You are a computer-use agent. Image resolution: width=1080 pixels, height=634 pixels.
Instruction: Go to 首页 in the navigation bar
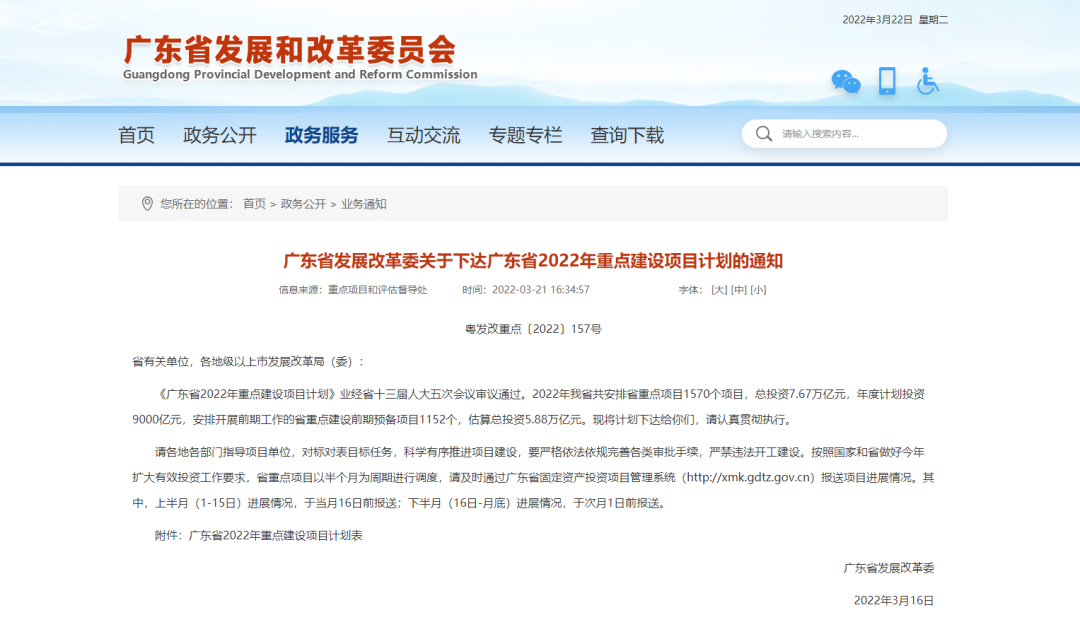(x=136, y=135)
